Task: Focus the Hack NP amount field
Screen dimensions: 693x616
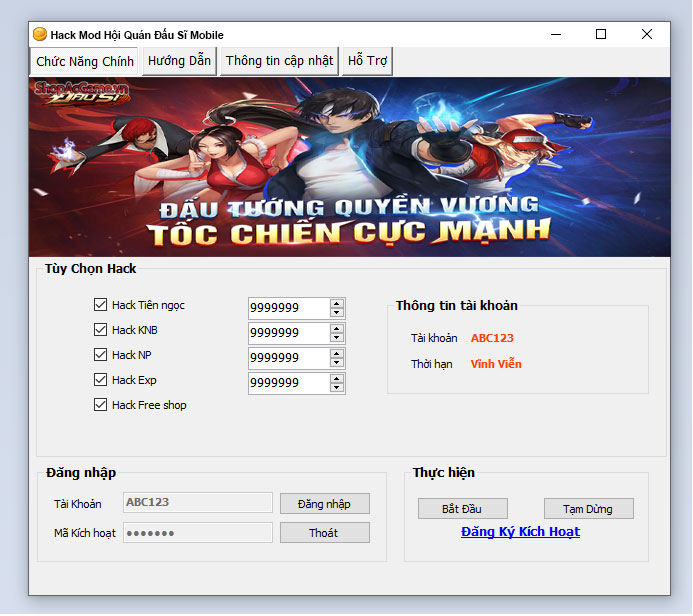Action: click(x=289, y=358)
